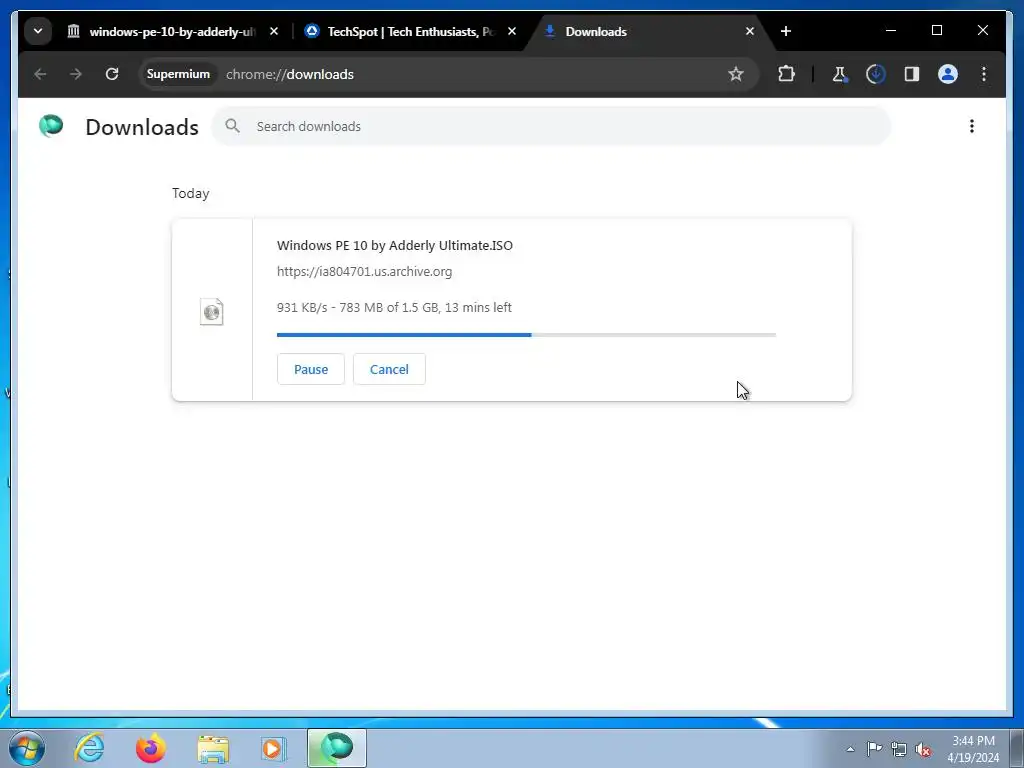Viewport: 1024px width, 768px height.
Task: Cancel the ISO download
Action: point(389,369)
